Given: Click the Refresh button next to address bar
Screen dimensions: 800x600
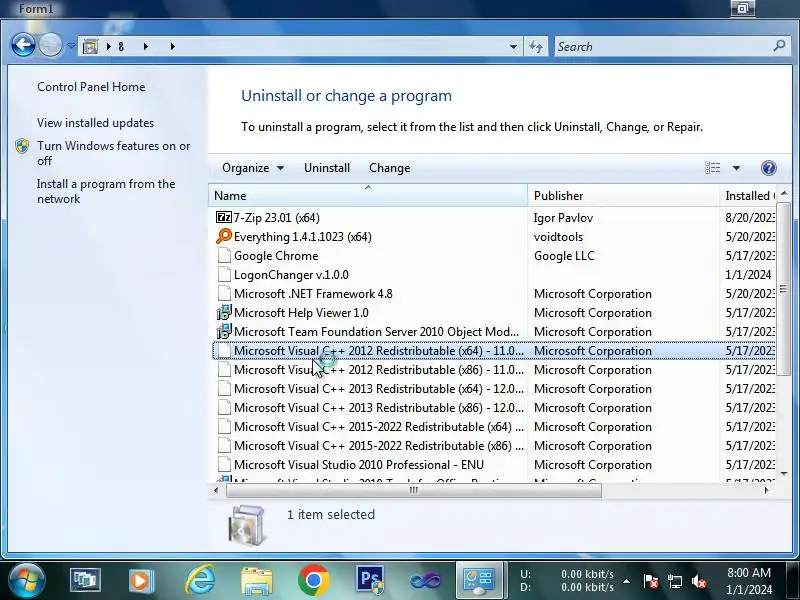Looking at the screenshot, I should (536, 46).
